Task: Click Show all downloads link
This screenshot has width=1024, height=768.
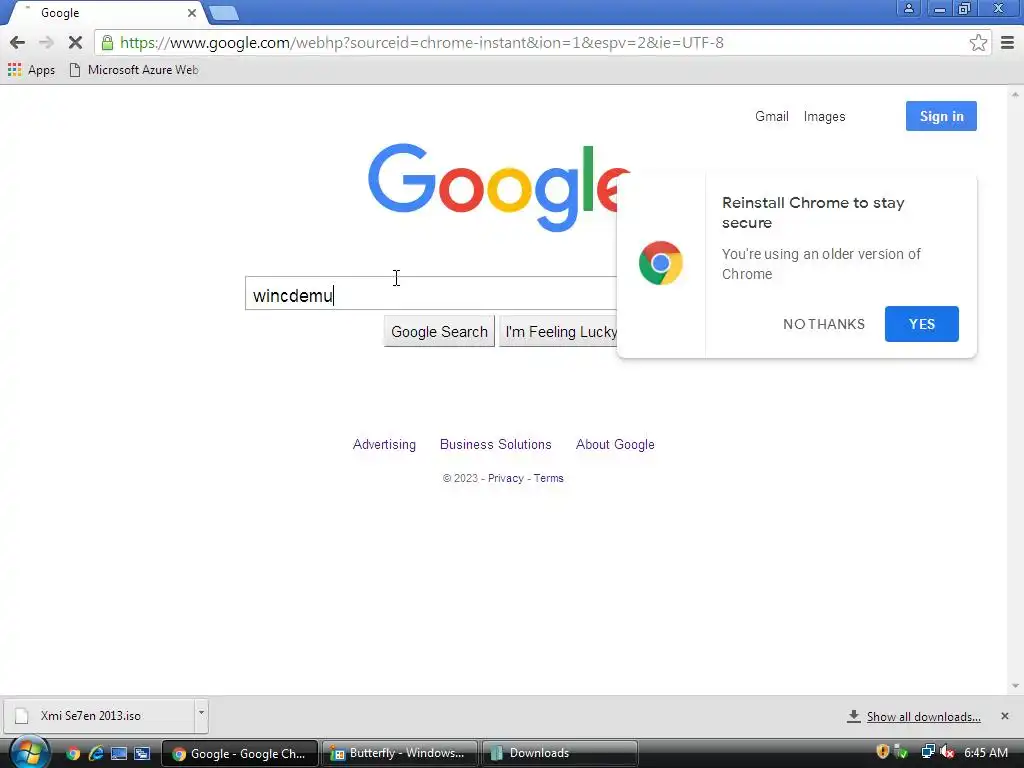Action: [923, 717]
